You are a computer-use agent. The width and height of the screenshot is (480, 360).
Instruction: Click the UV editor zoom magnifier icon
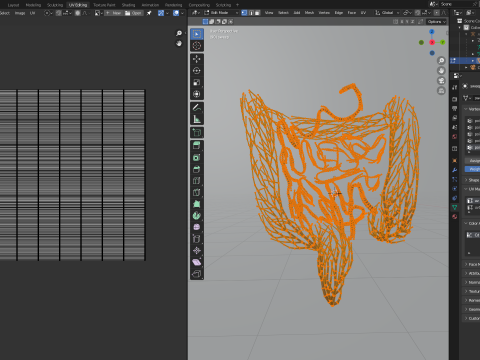tap(179, 33)
